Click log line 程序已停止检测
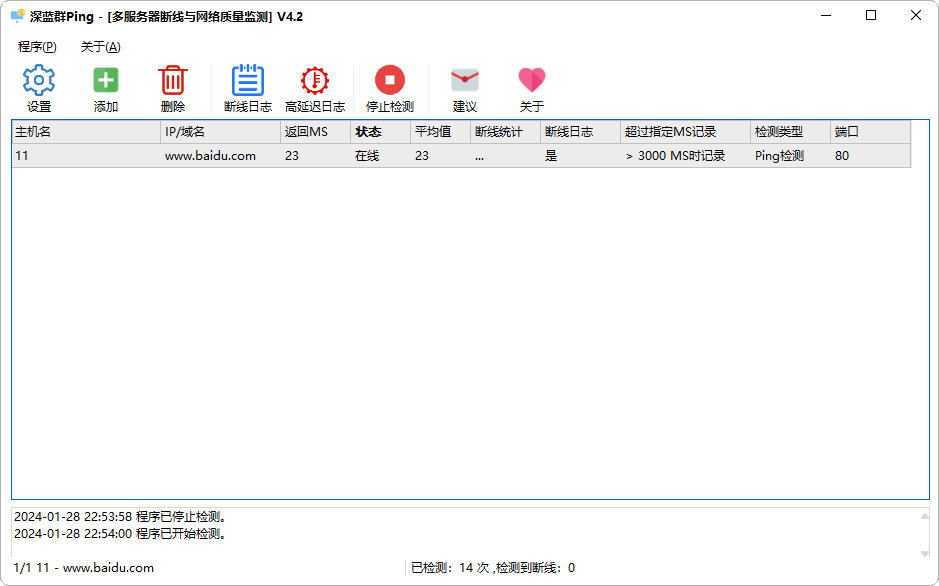 (x=120, y=517)
